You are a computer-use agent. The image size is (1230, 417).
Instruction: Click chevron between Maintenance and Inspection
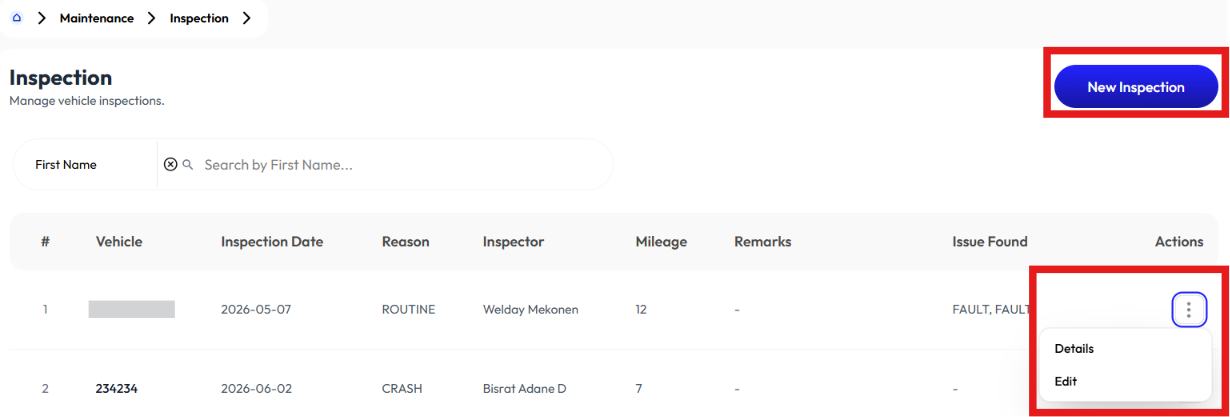point(152,18)
